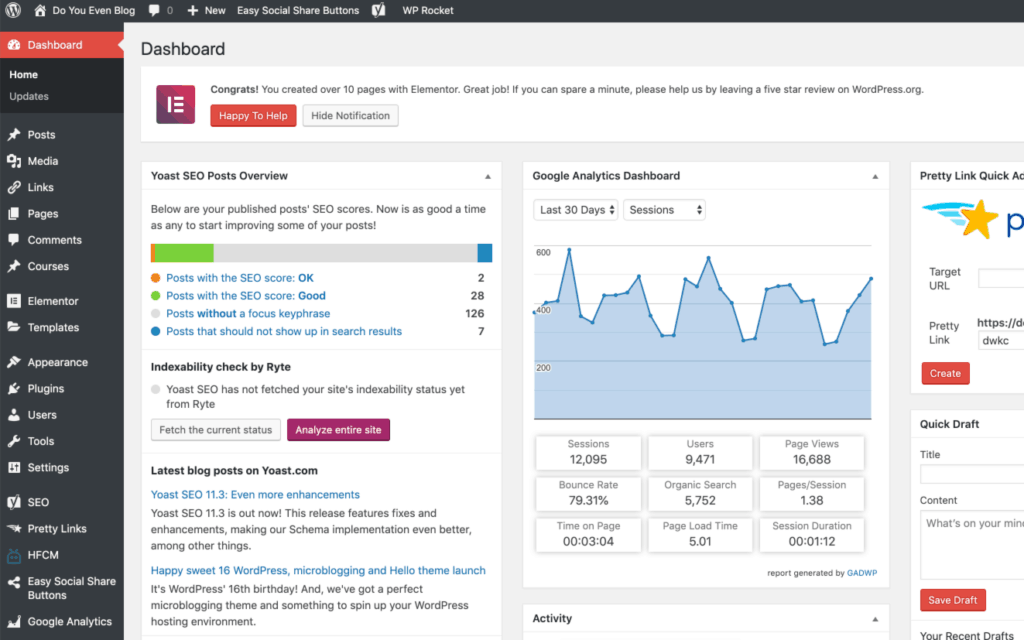The height and width of the screenshot is (640, 1024).
Task: Click the Quick Draft Title field
Action: pyautogui.click(x=972, y=474)
